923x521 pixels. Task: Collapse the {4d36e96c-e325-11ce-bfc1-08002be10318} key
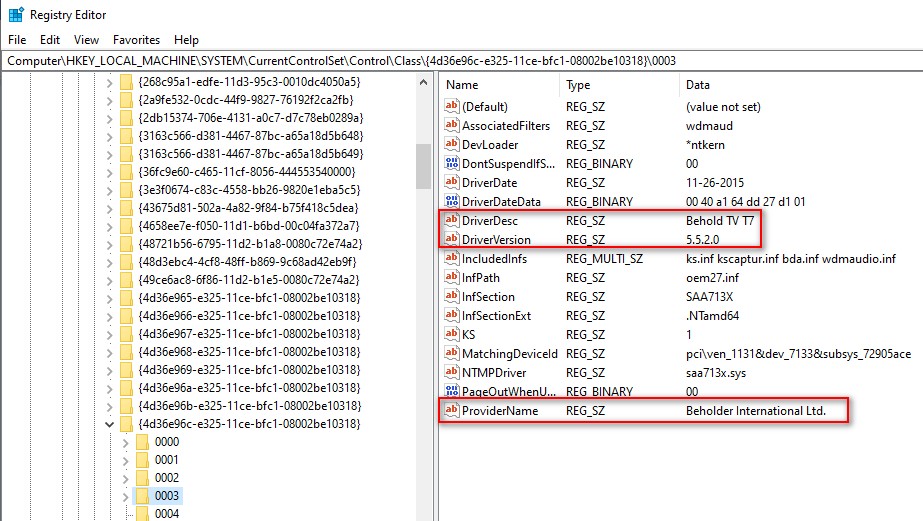[x=109, y=424]
